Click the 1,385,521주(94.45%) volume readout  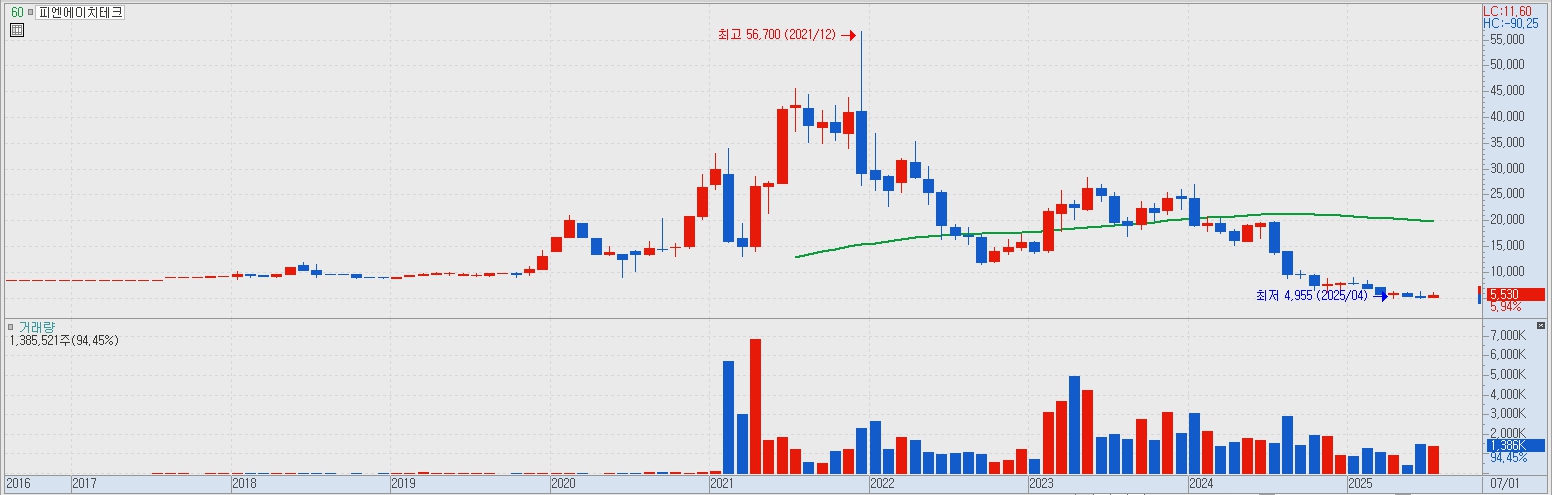(64, 341)
